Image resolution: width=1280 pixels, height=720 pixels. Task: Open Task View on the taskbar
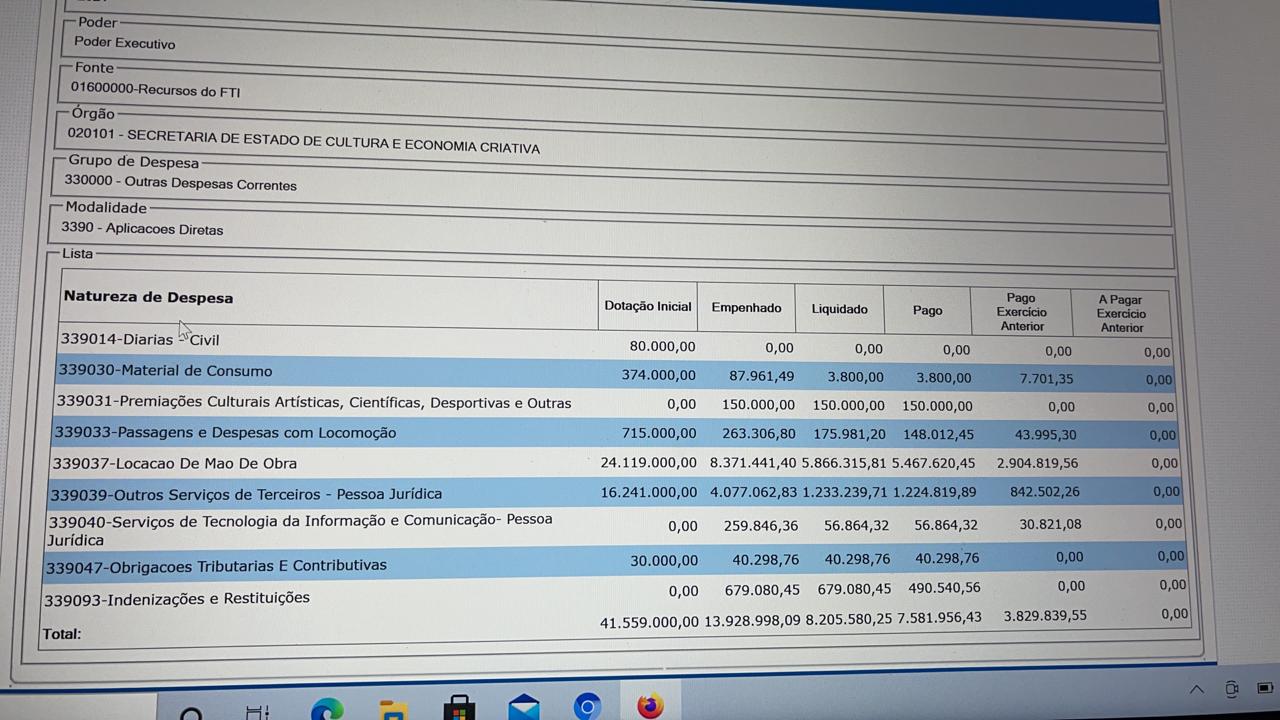tap(258, 712)
